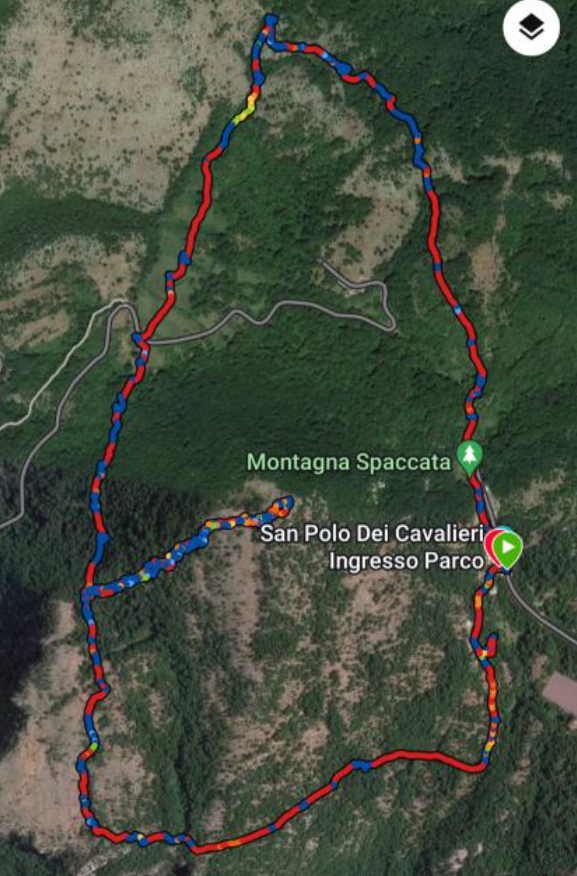Tap where the track crosses the grey road
This screenshot has height=876, width=577.
coord(139,339)
